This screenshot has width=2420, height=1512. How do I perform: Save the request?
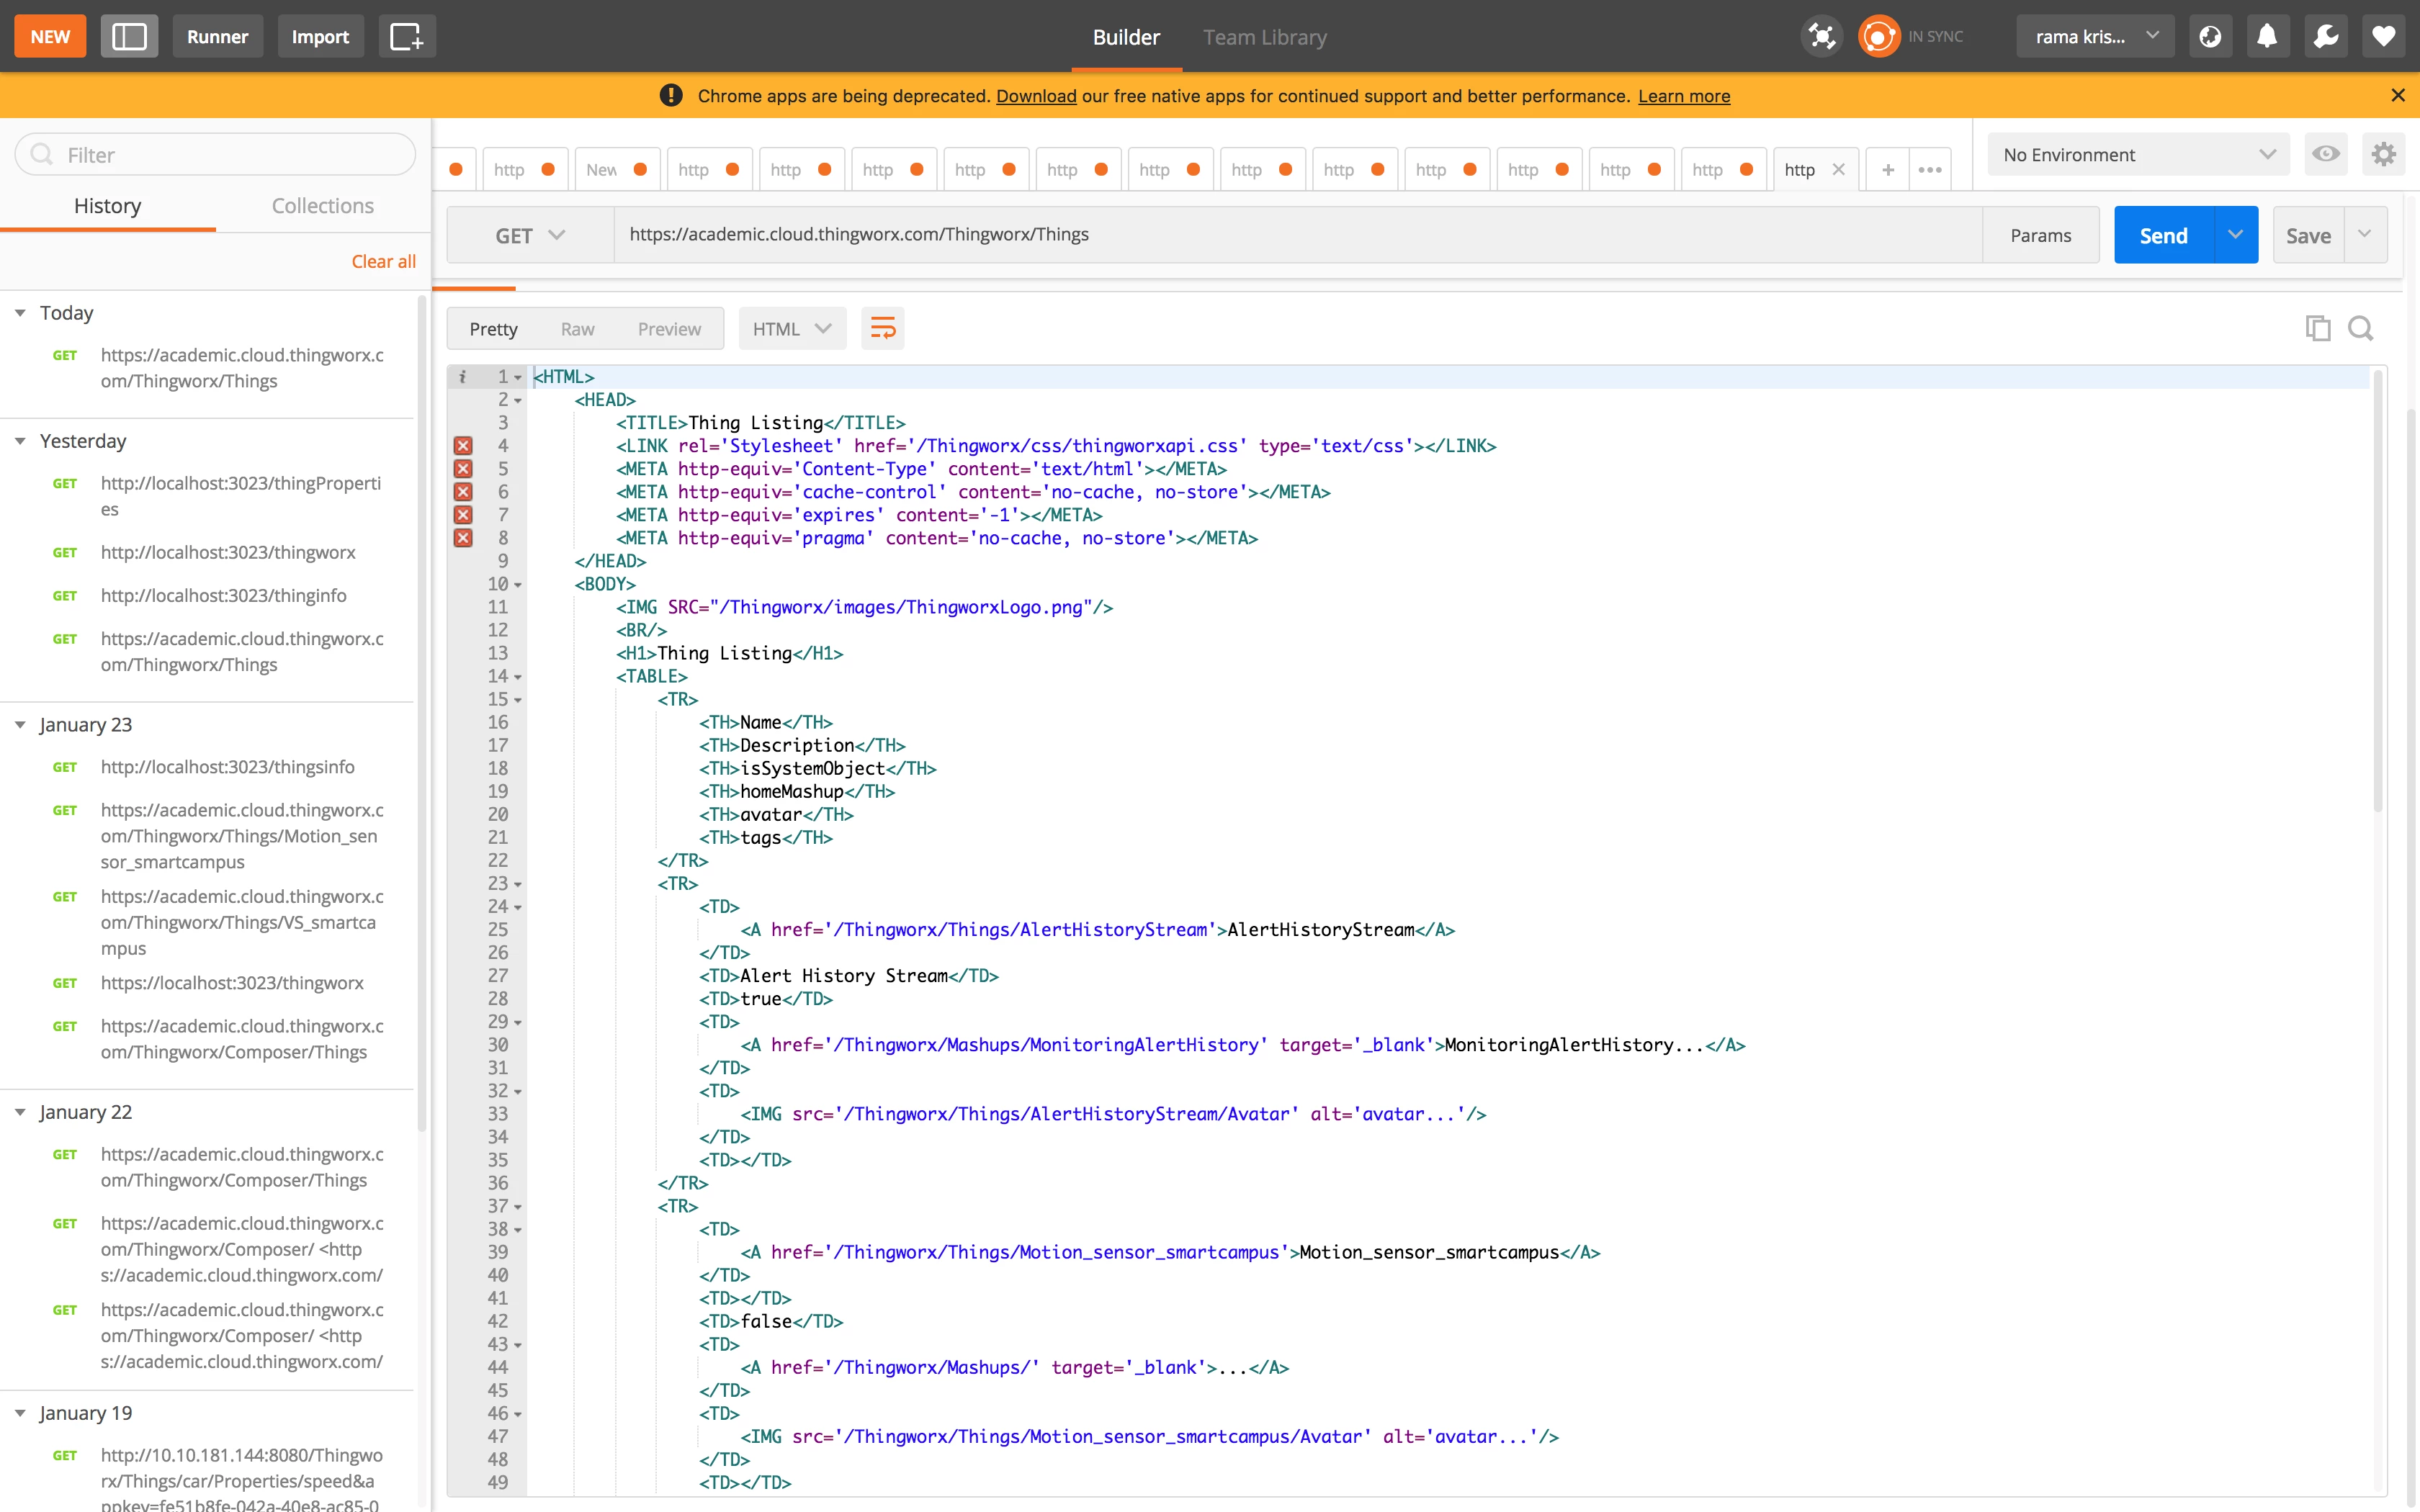[x=2308, y=235]
